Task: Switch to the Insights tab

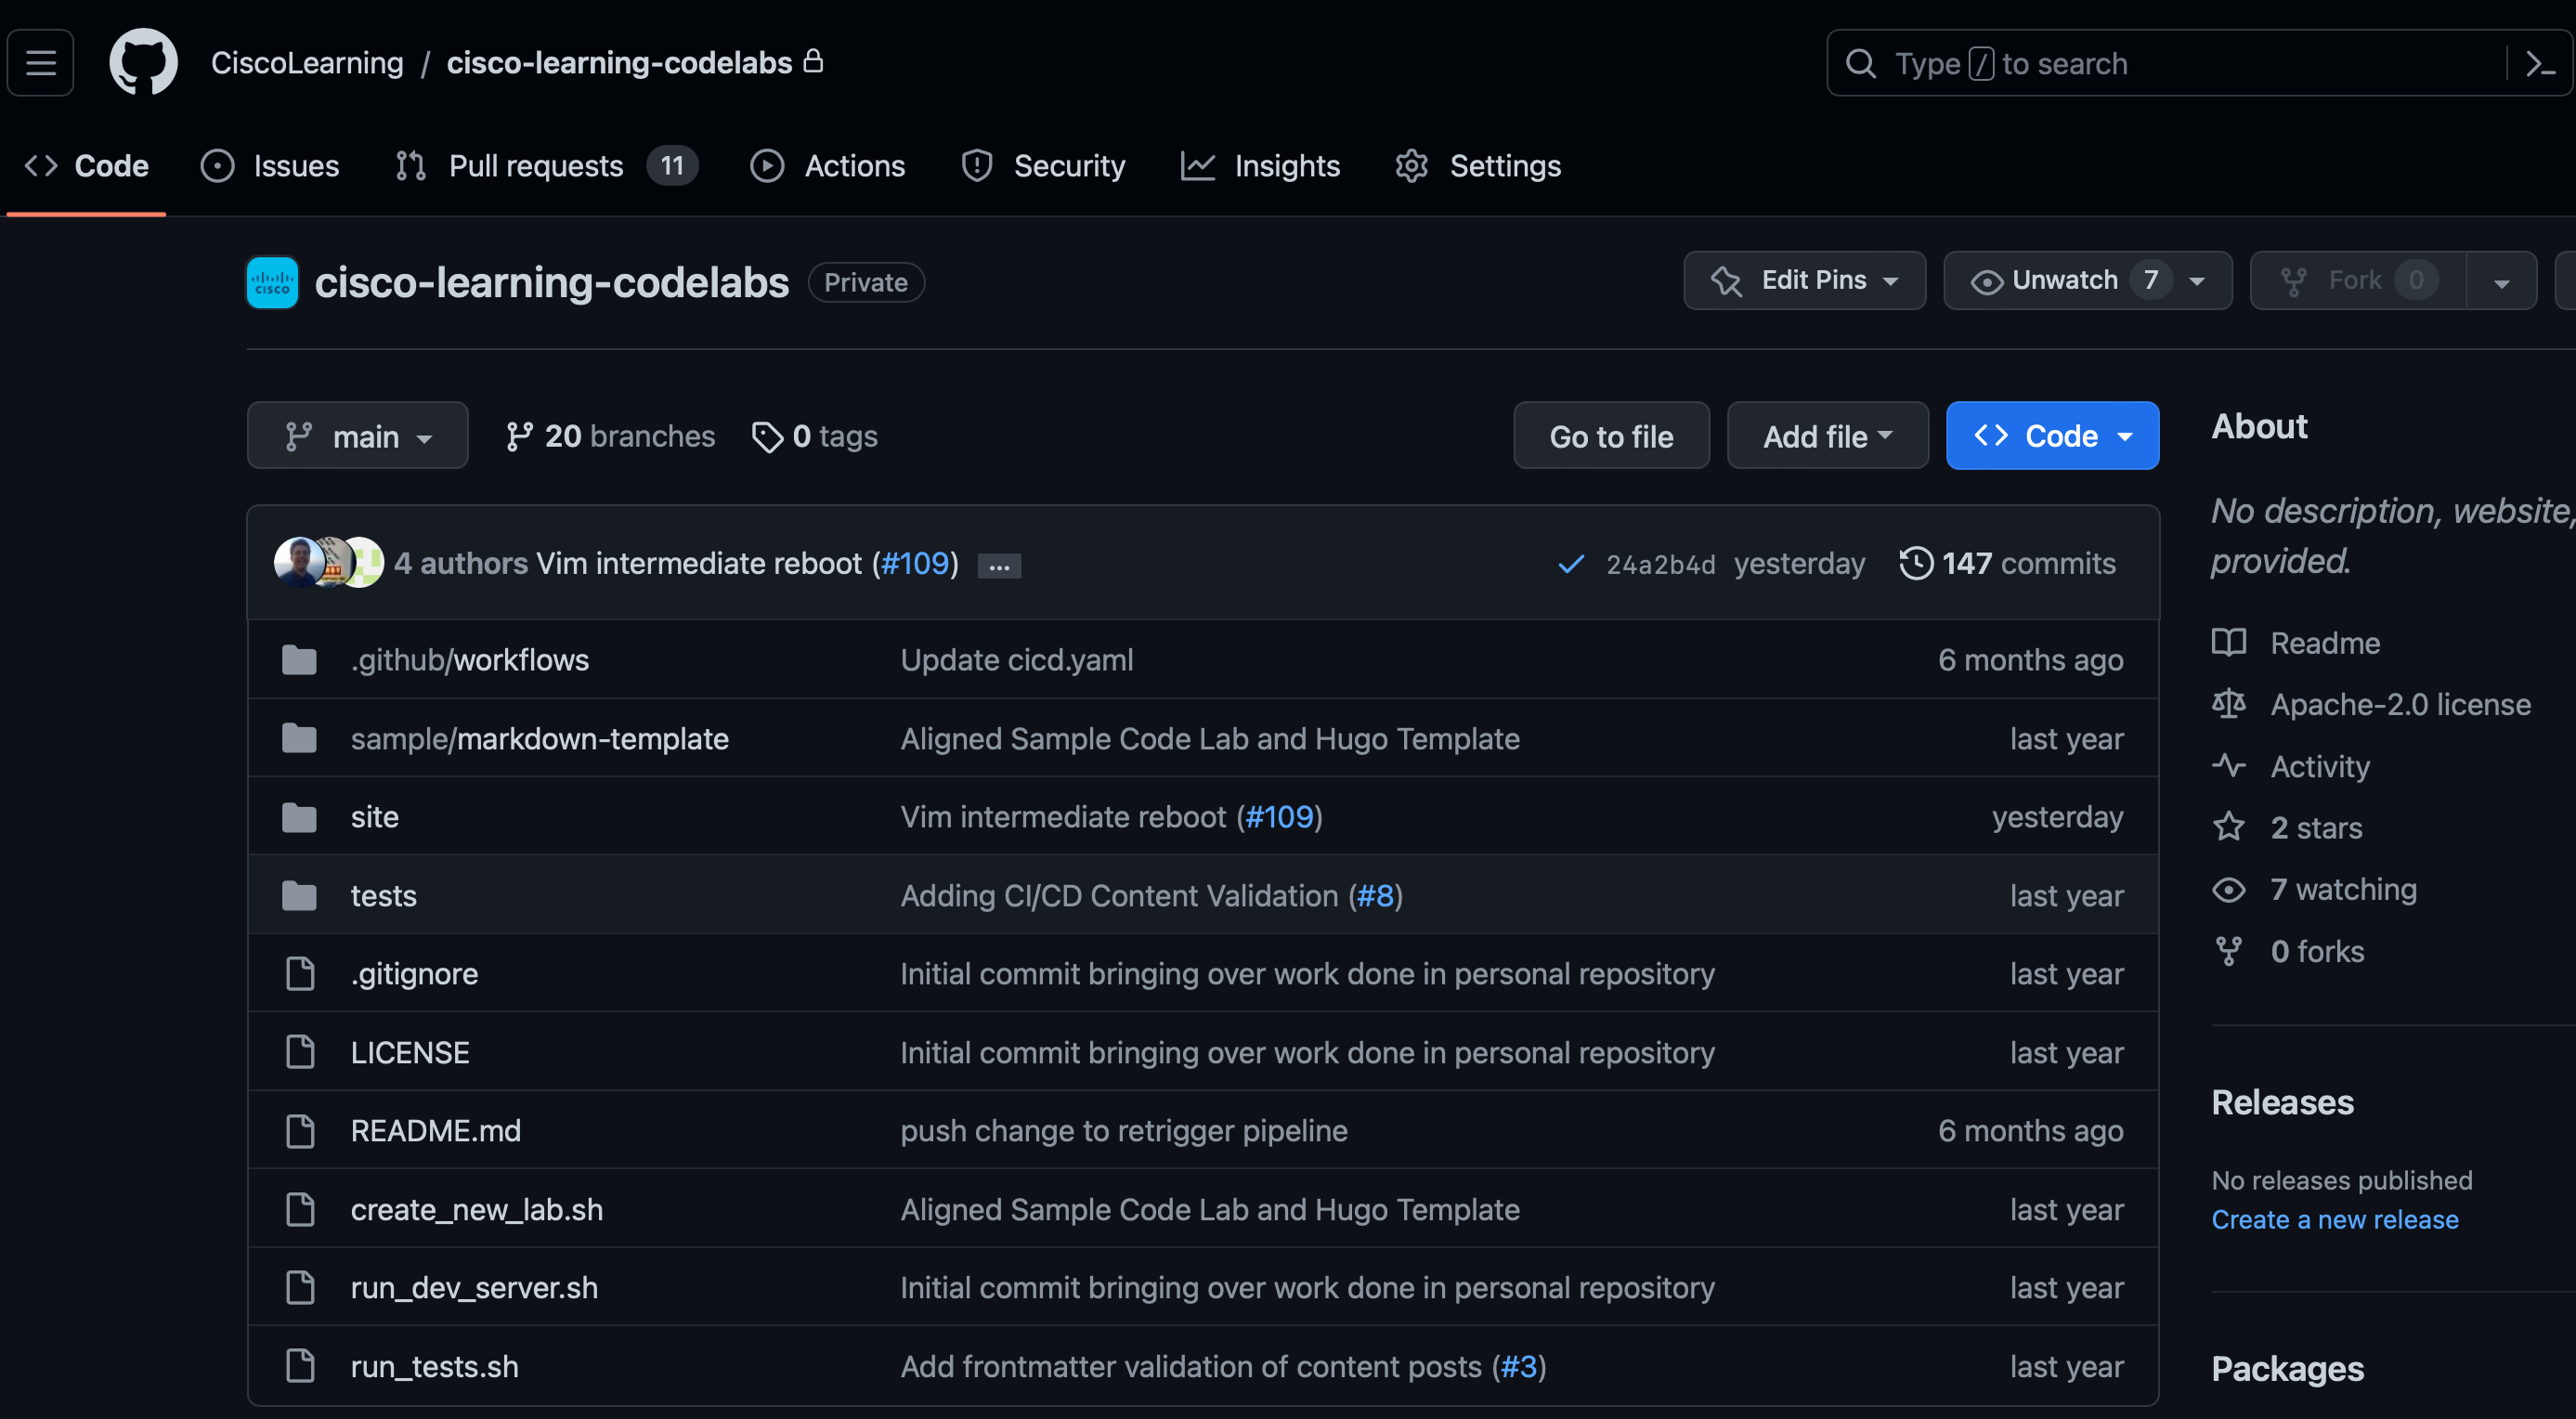Action: coord(1260,166)
